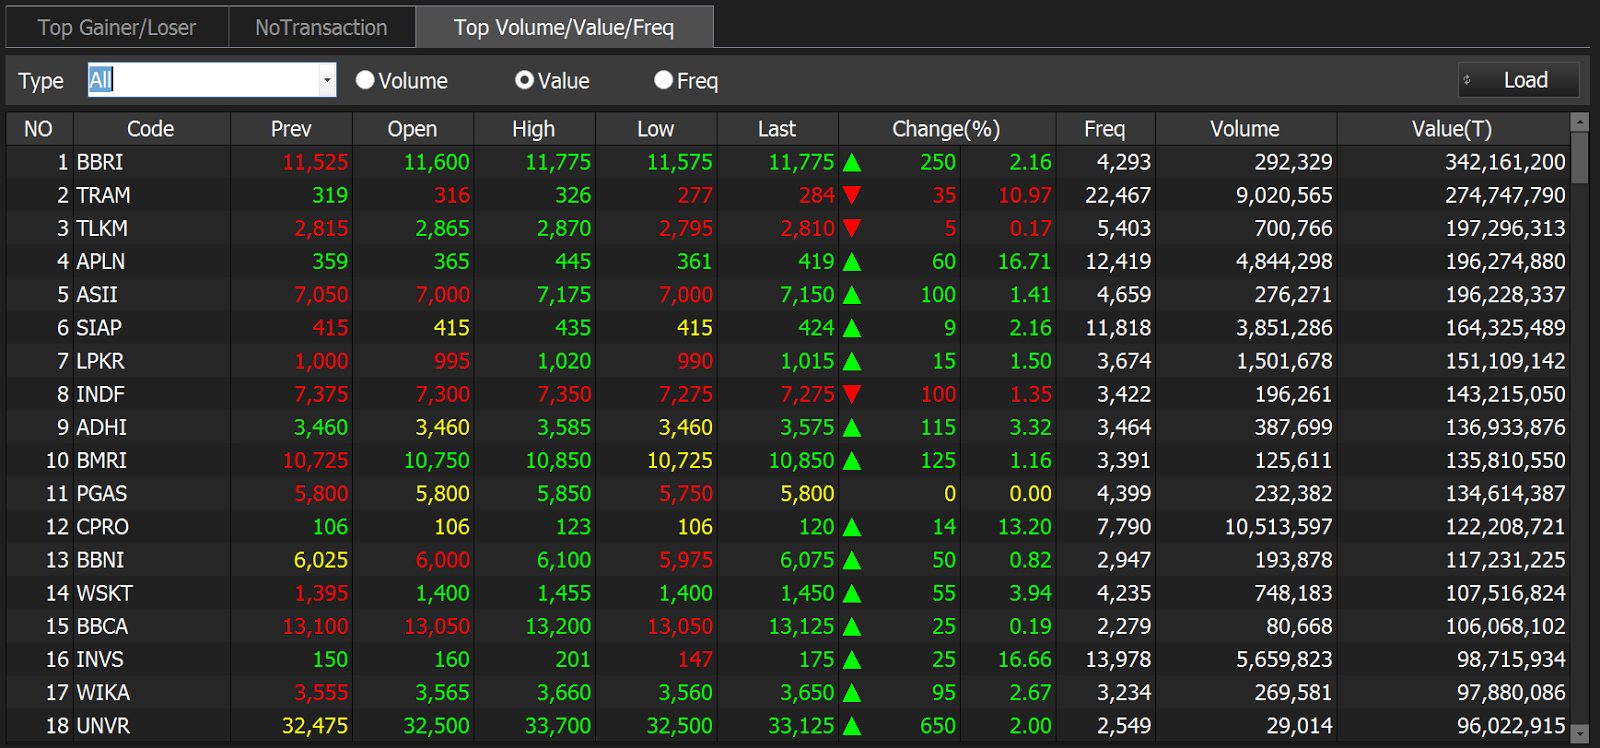Click the green up arrow for BBRI
Screen dimensions: 1600x748
coord(852,162)
